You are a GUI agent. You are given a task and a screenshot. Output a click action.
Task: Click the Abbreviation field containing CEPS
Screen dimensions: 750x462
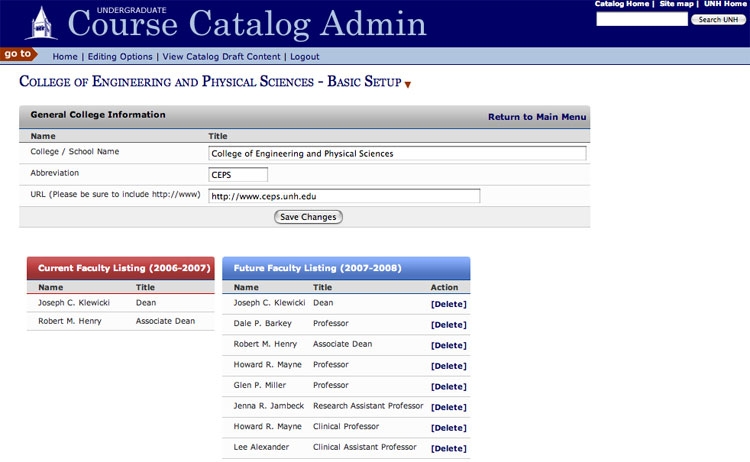(238, 175)
